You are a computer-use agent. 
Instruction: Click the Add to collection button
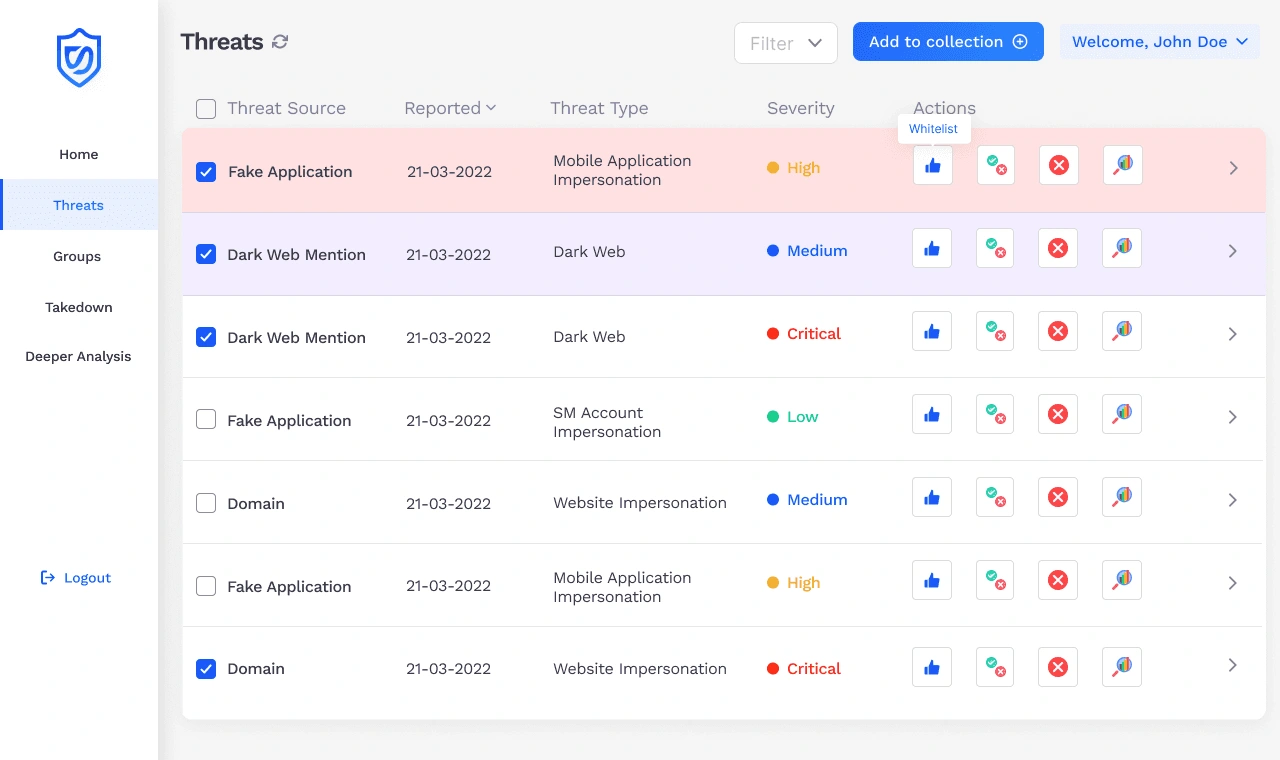(948, 42)
